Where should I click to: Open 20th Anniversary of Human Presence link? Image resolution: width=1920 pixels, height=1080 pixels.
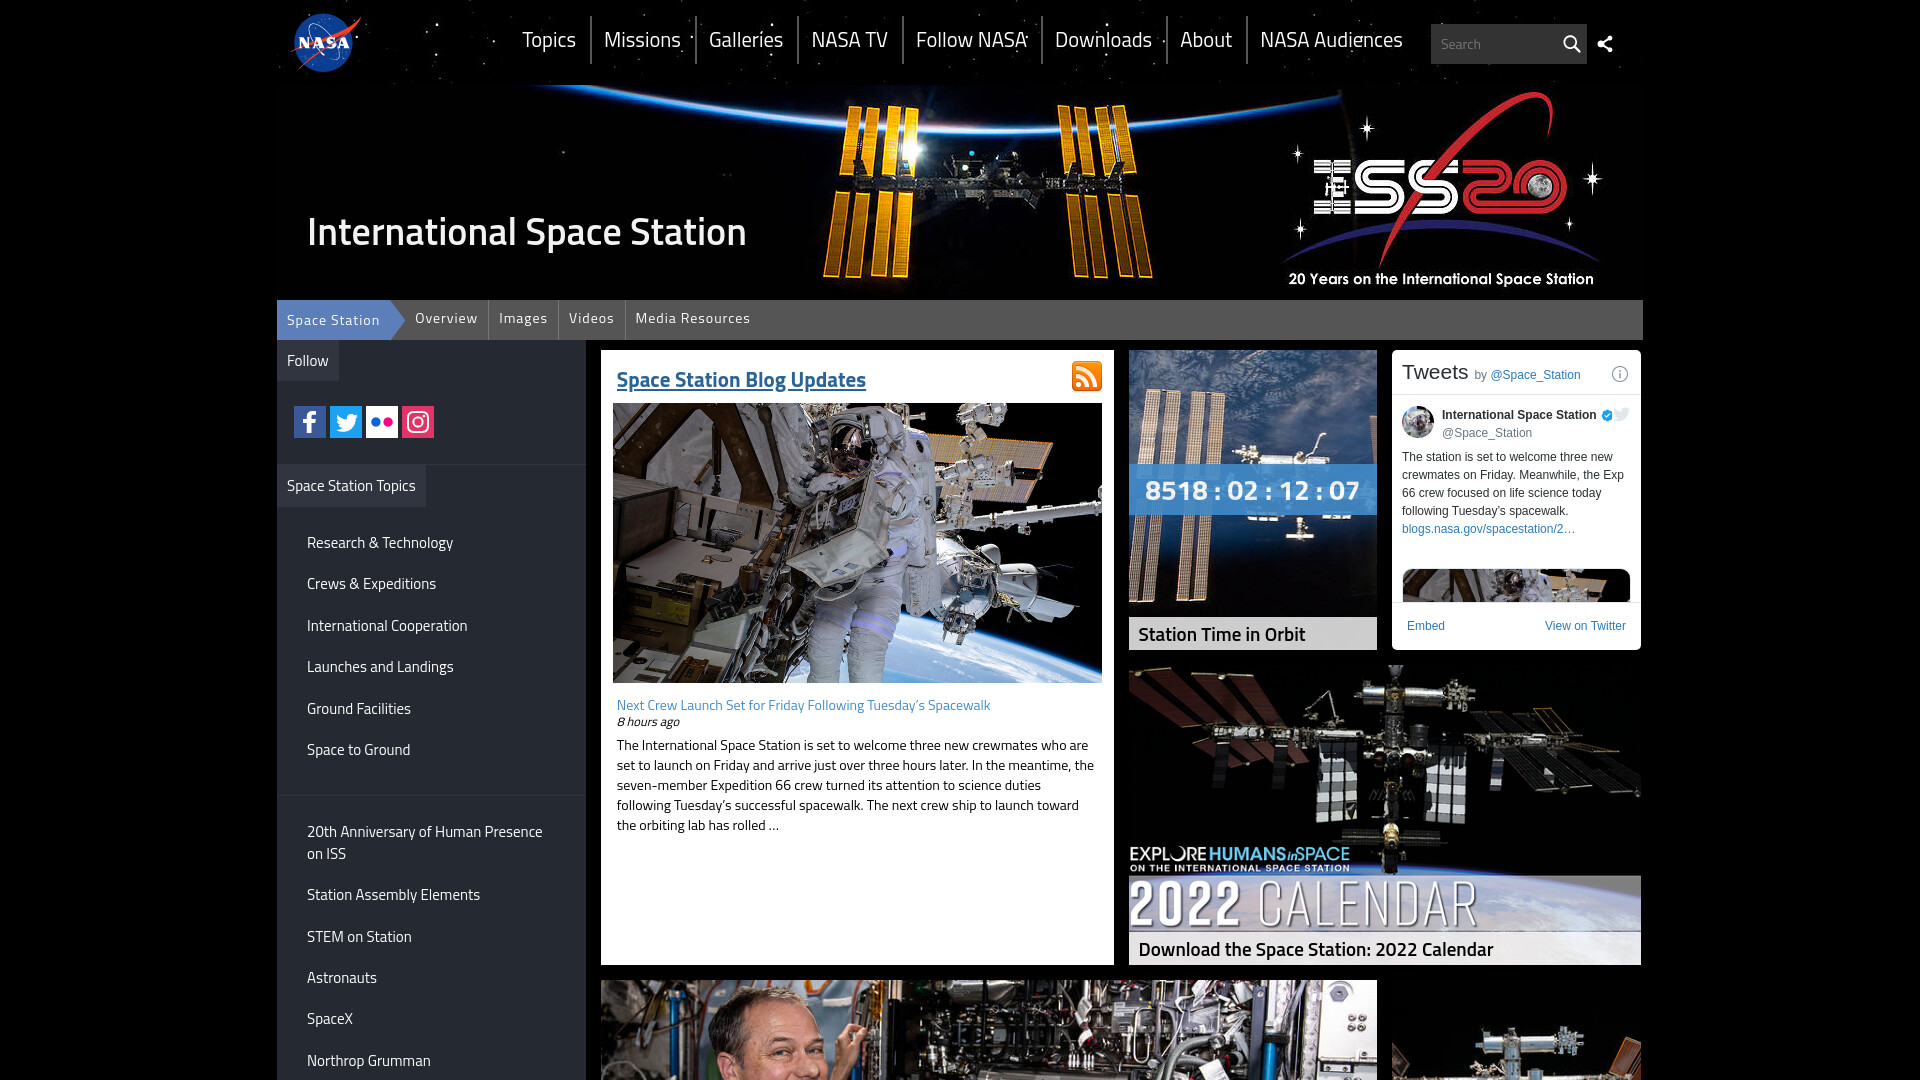click(x=425, y=843)
